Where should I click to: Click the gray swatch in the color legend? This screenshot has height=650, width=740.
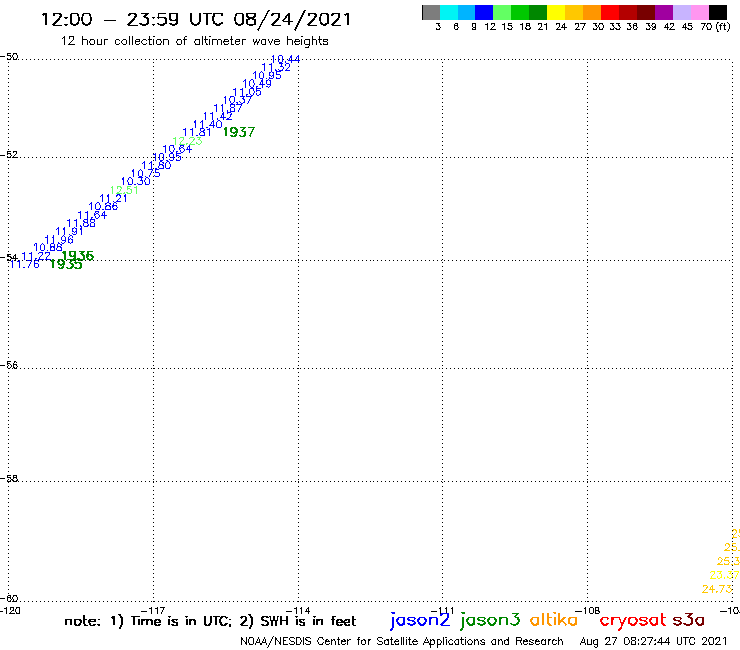431,12
